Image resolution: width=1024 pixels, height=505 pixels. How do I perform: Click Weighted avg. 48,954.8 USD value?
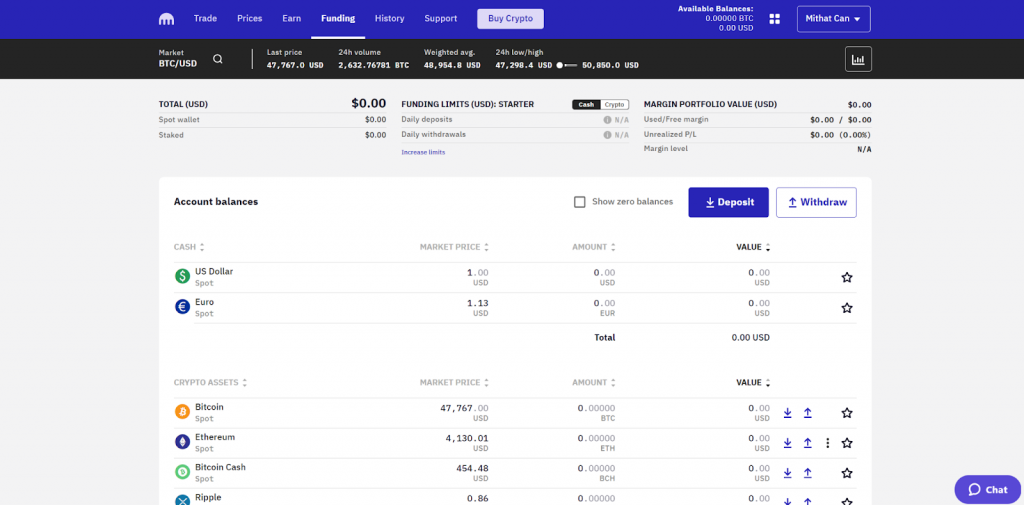453,65
